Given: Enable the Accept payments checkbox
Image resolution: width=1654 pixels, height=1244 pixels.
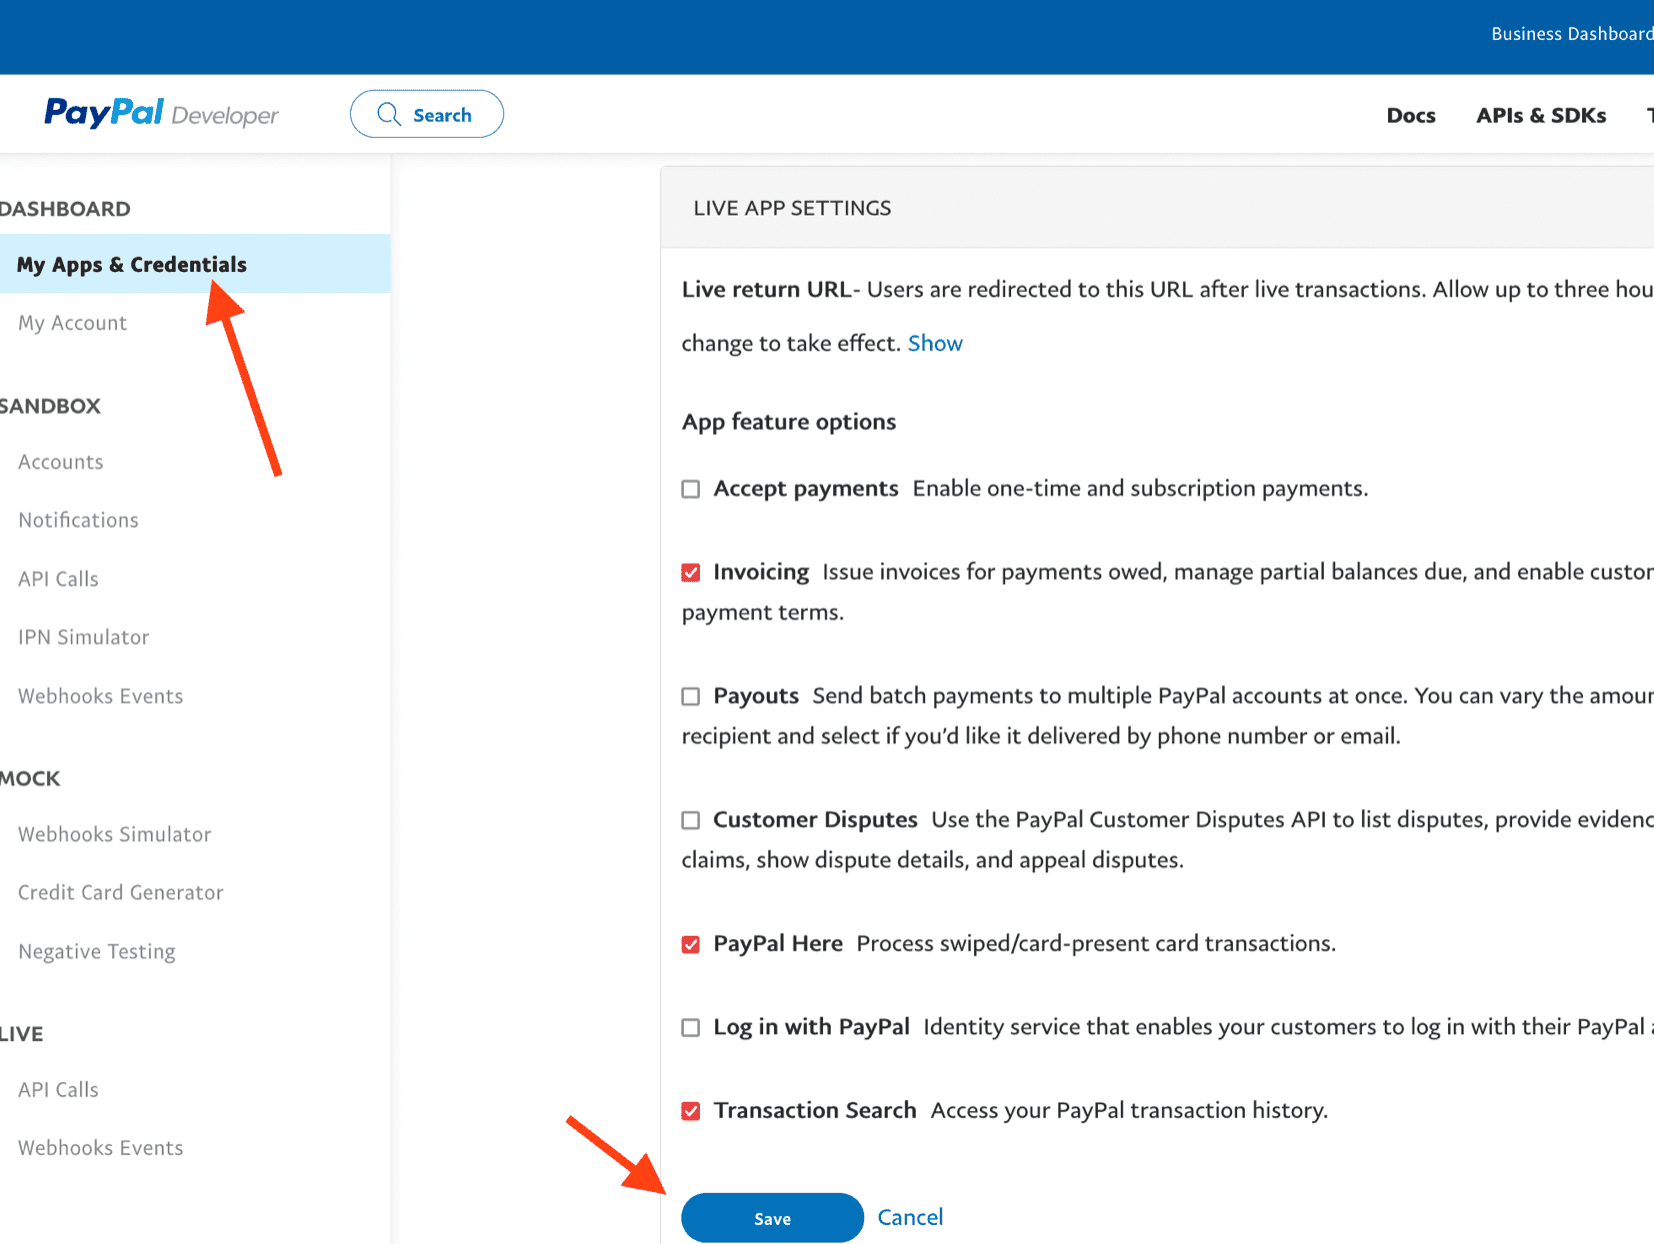Looking at the screenshot, I should pyautogui.click(x=691, y=489).
